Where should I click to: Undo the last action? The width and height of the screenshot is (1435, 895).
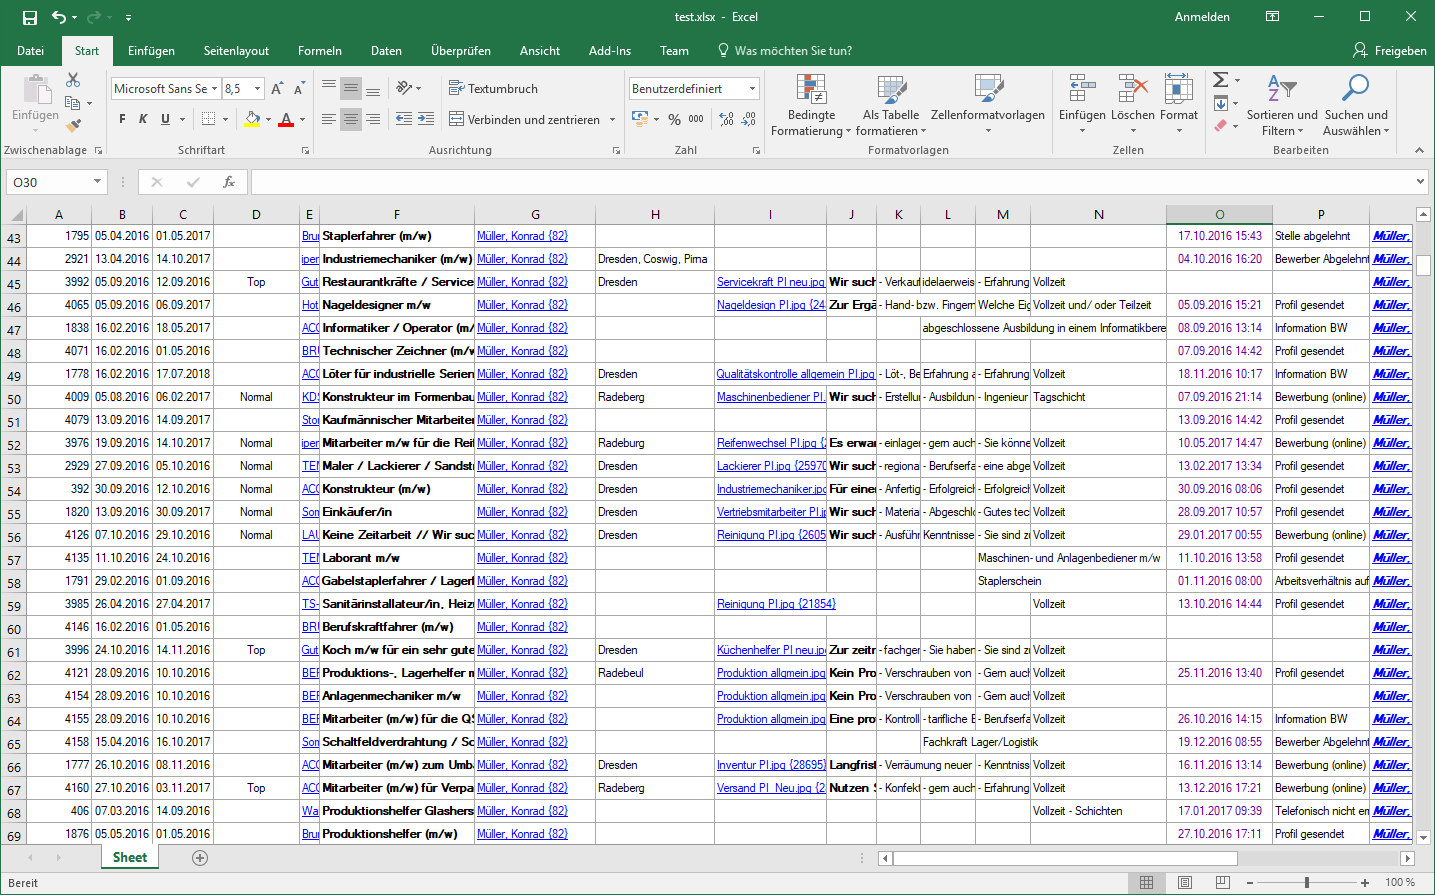click(59, 17)
